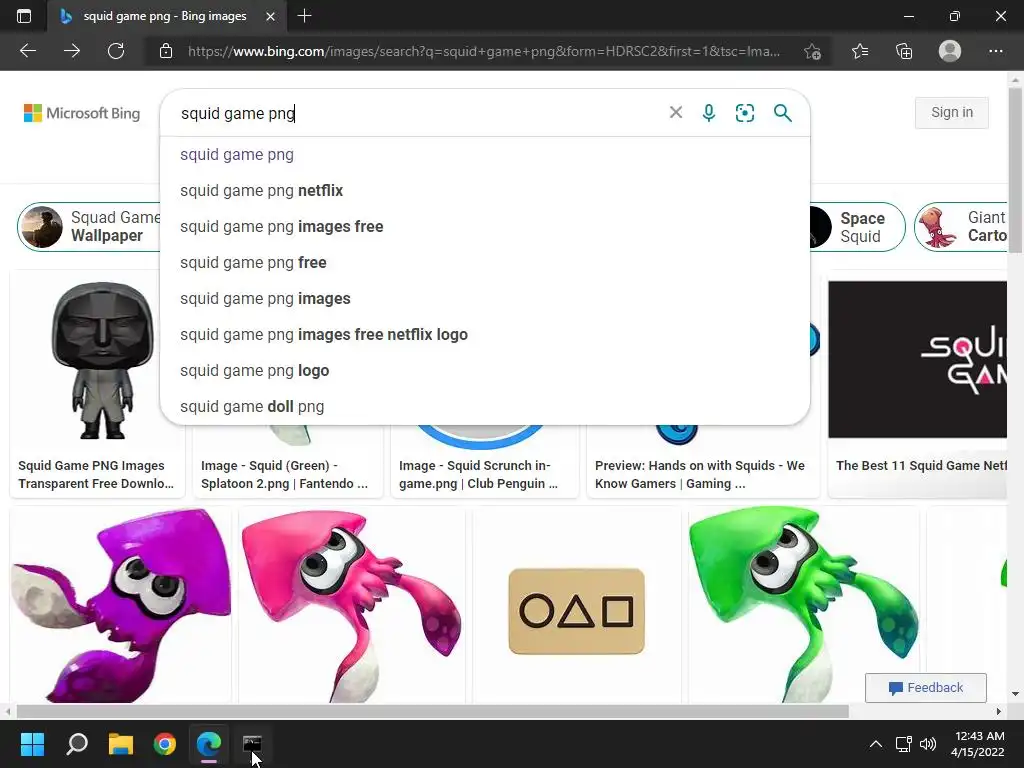Select the Giant Cartoon squid chip
The height and width of the screenshot is (768, 1024).
pyautogui.click(x=961, y=227)
